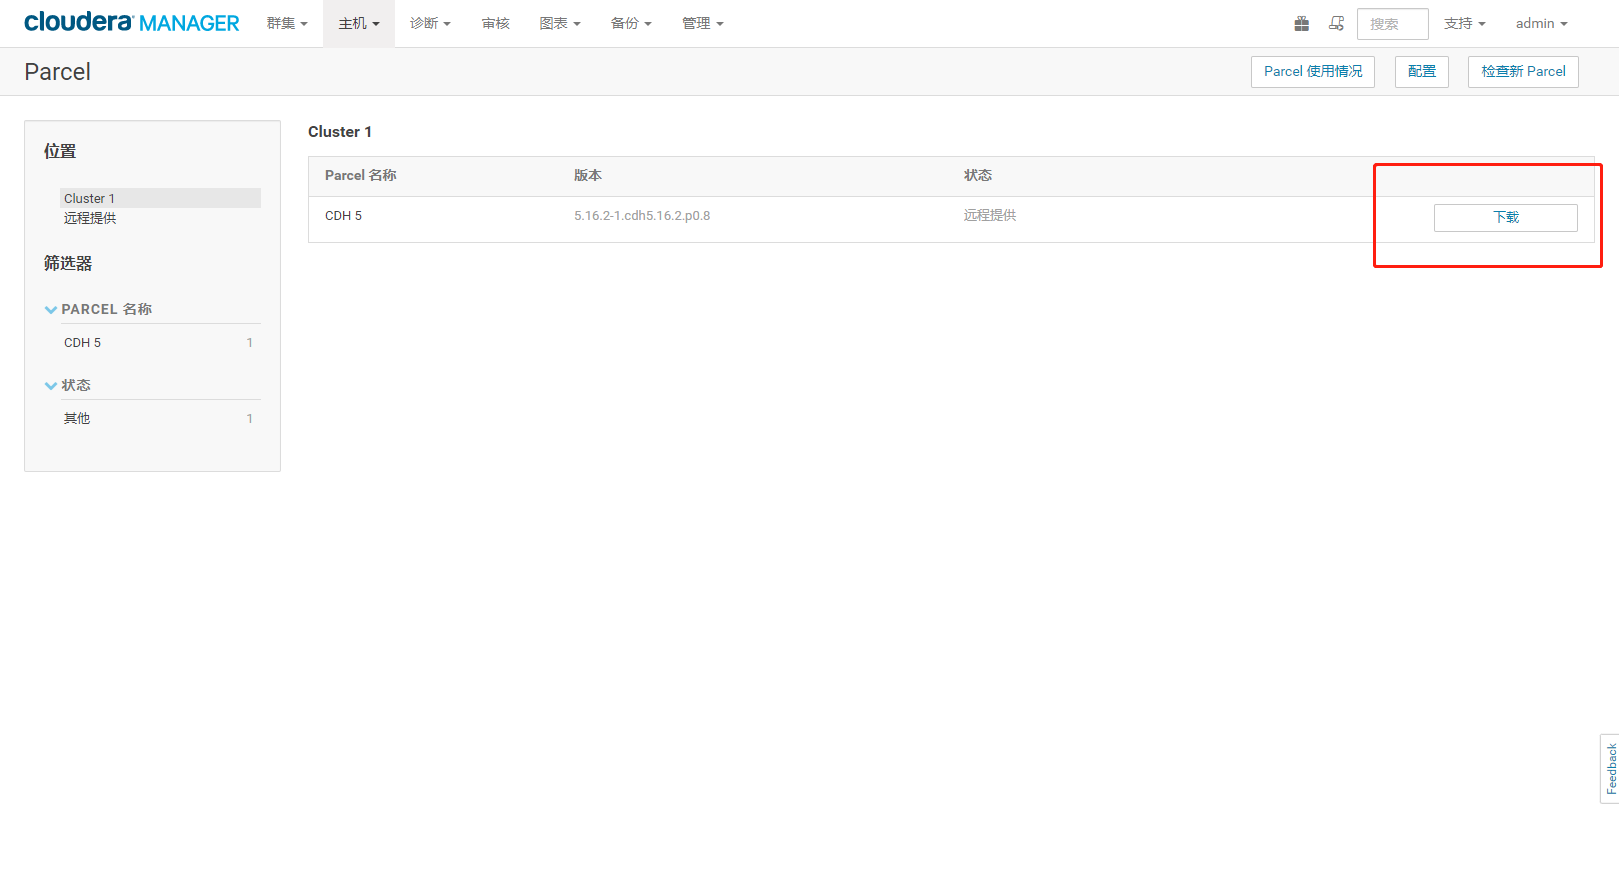
Task: Open the 支持 dropdown menu
Action: pyautogui.click(x=1464, y=23)
